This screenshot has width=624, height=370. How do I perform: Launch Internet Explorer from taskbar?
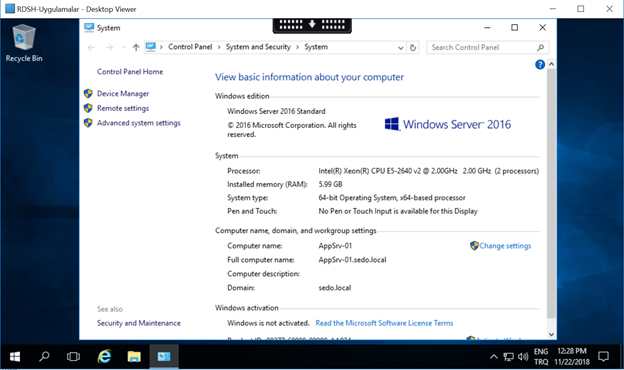104,357
